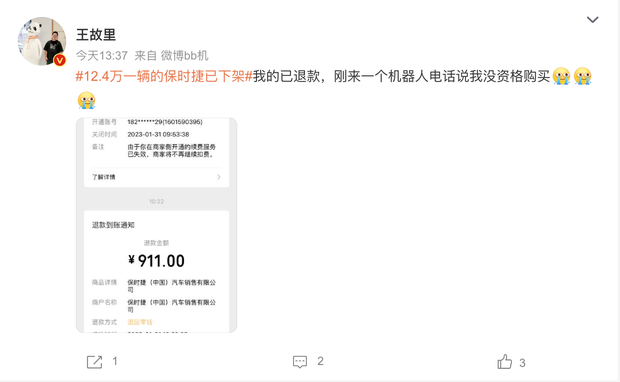Viewport: 620px width, 382px height.
Task: Click the 今天13:37 timestamp
Action: 102,56
